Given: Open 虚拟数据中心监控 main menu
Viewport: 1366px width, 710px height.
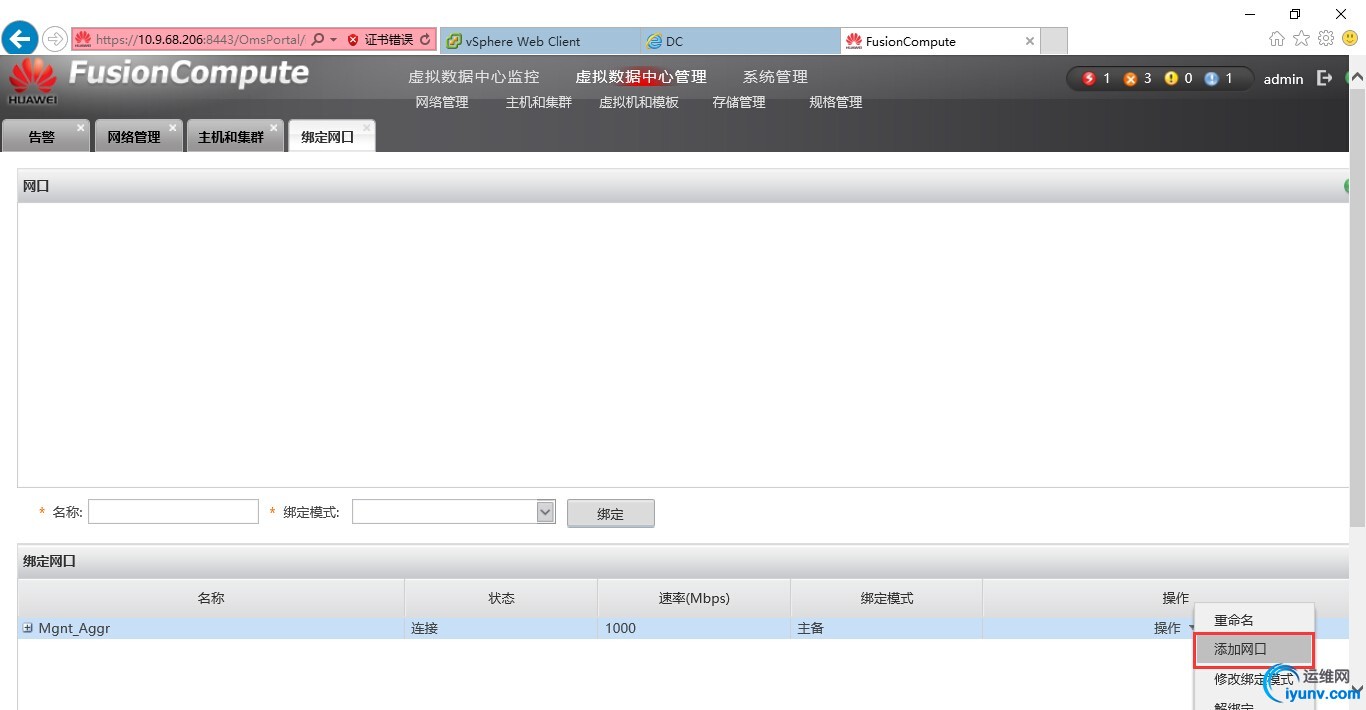Looking at the screenshot, I should pos(474,77).
